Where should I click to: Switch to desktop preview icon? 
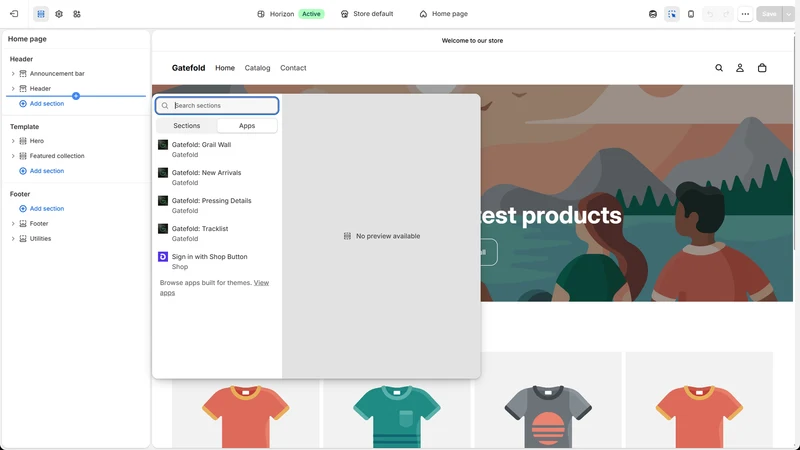click(x=653, y=14)
